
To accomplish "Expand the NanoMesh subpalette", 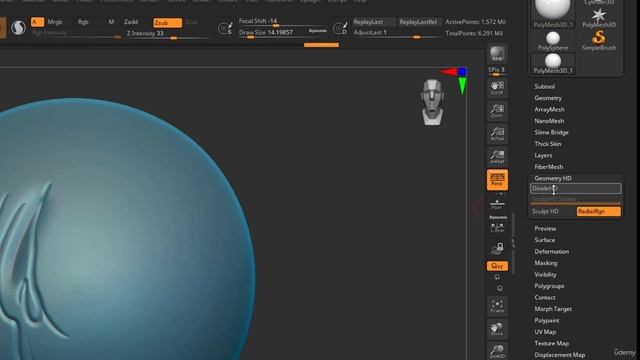I will pyautogui.click(x=549, y=121).
